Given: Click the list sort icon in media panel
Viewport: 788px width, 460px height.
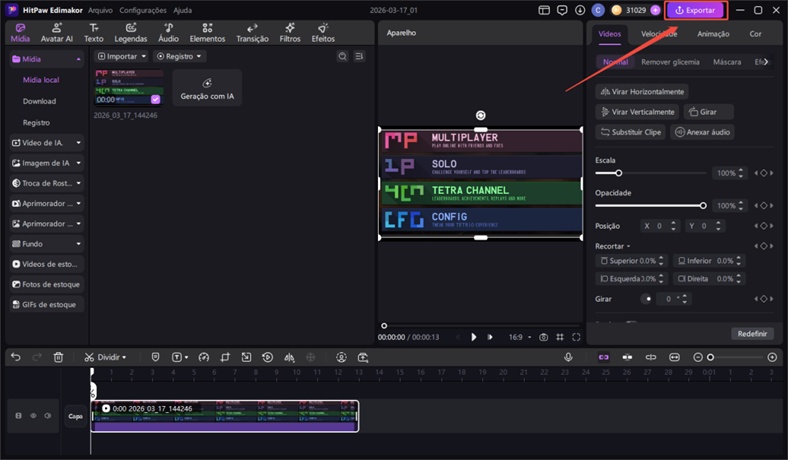Looking at the screenshot, I should 359,56.
